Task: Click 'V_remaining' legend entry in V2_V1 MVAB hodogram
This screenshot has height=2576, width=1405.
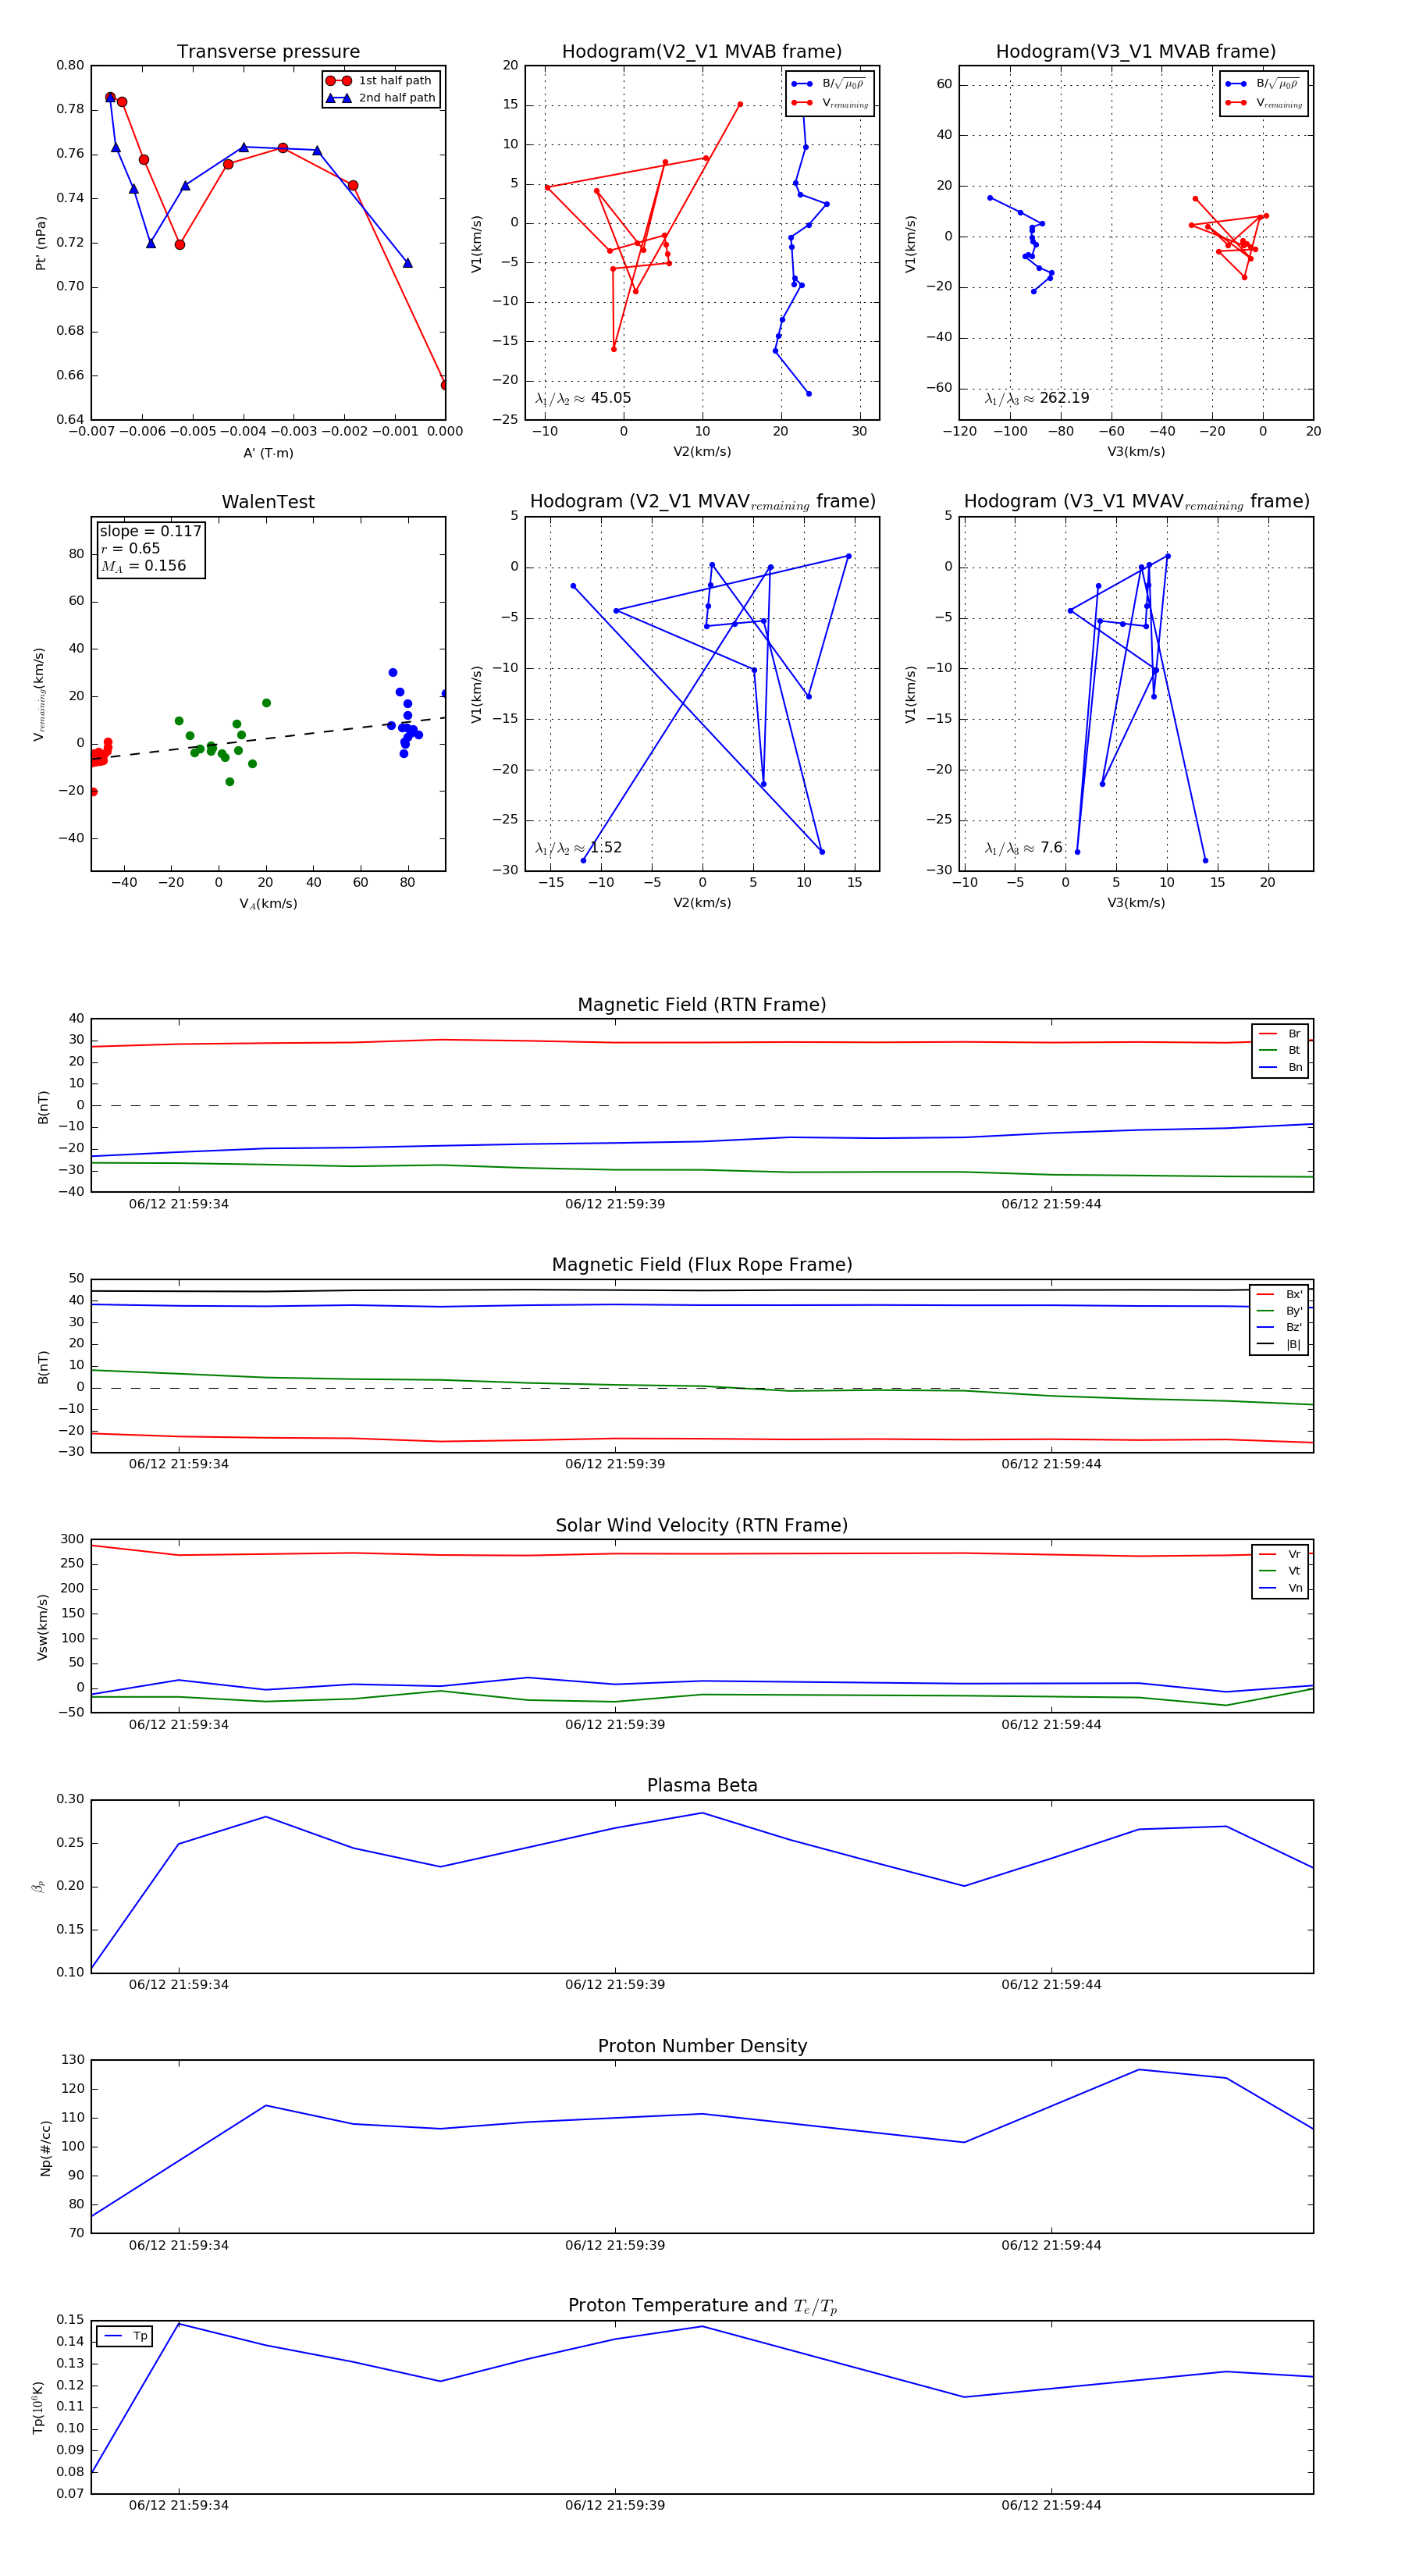Action: point(830,103)
